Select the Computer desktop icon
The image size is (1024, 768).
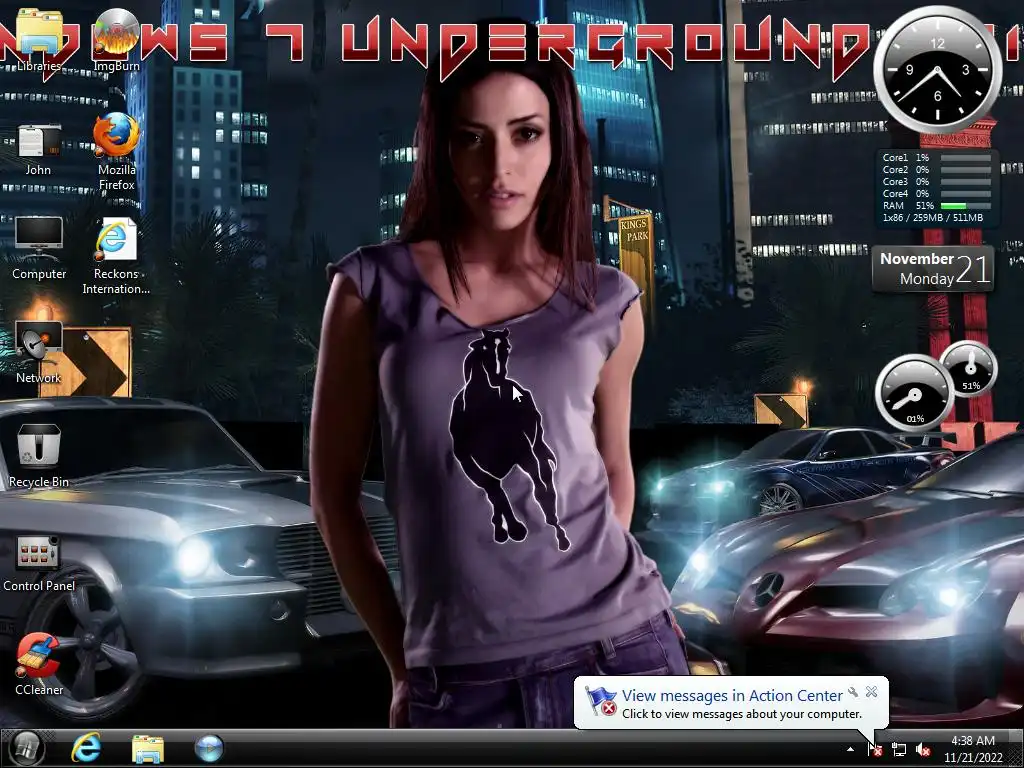tap(39, 248)
